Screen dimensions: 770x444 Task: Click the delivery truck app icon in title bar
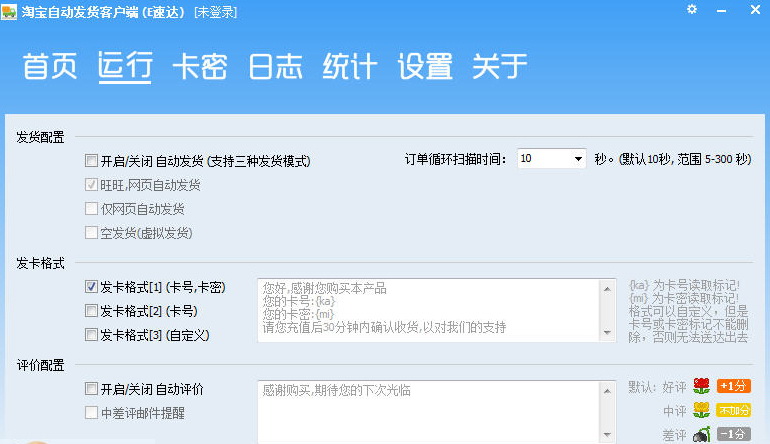tap(9, 11)
